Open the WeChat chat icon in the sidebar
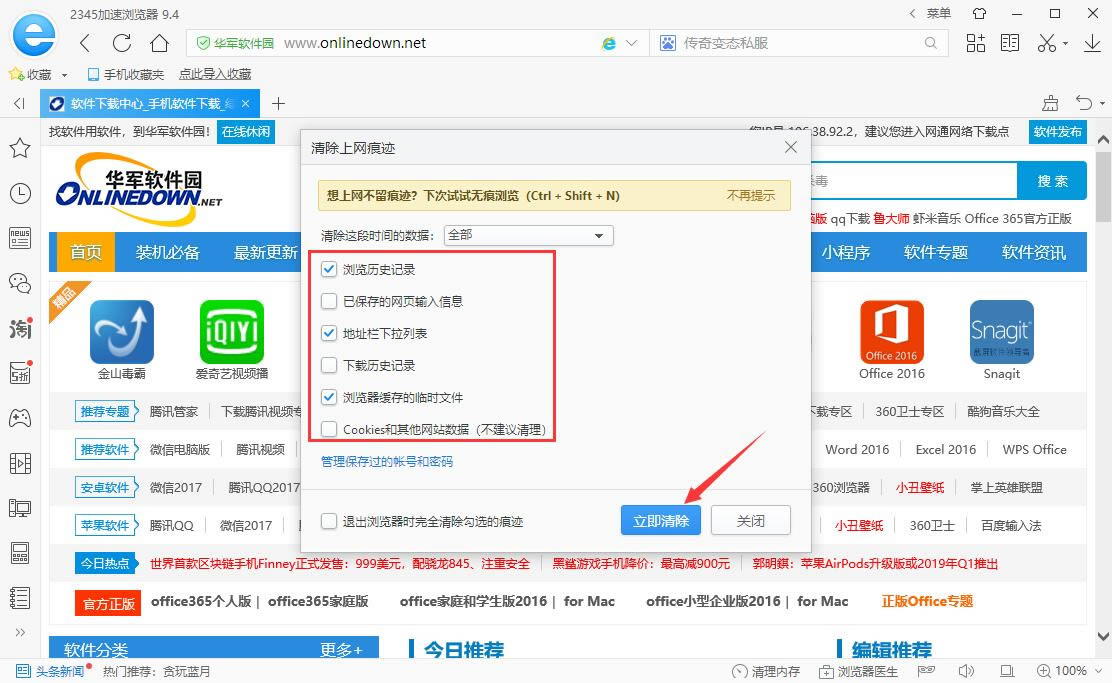1112x683 pixels. 20,284
